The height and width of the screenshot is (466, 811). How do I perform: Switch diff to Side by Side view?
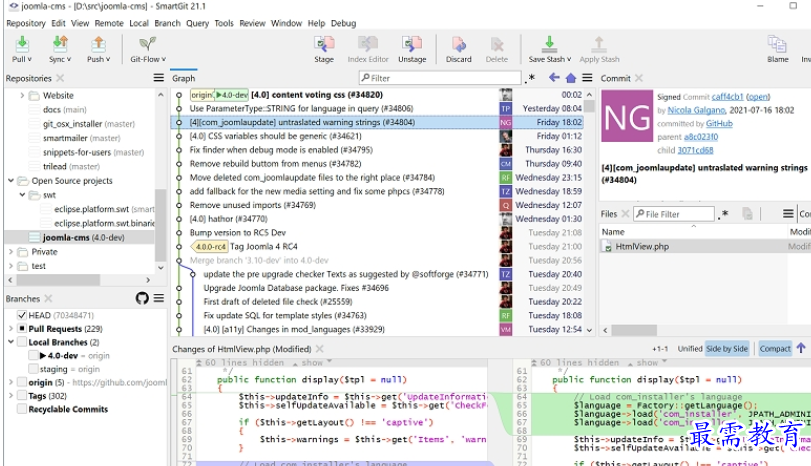pyautogui.click(x=727, y=349)
